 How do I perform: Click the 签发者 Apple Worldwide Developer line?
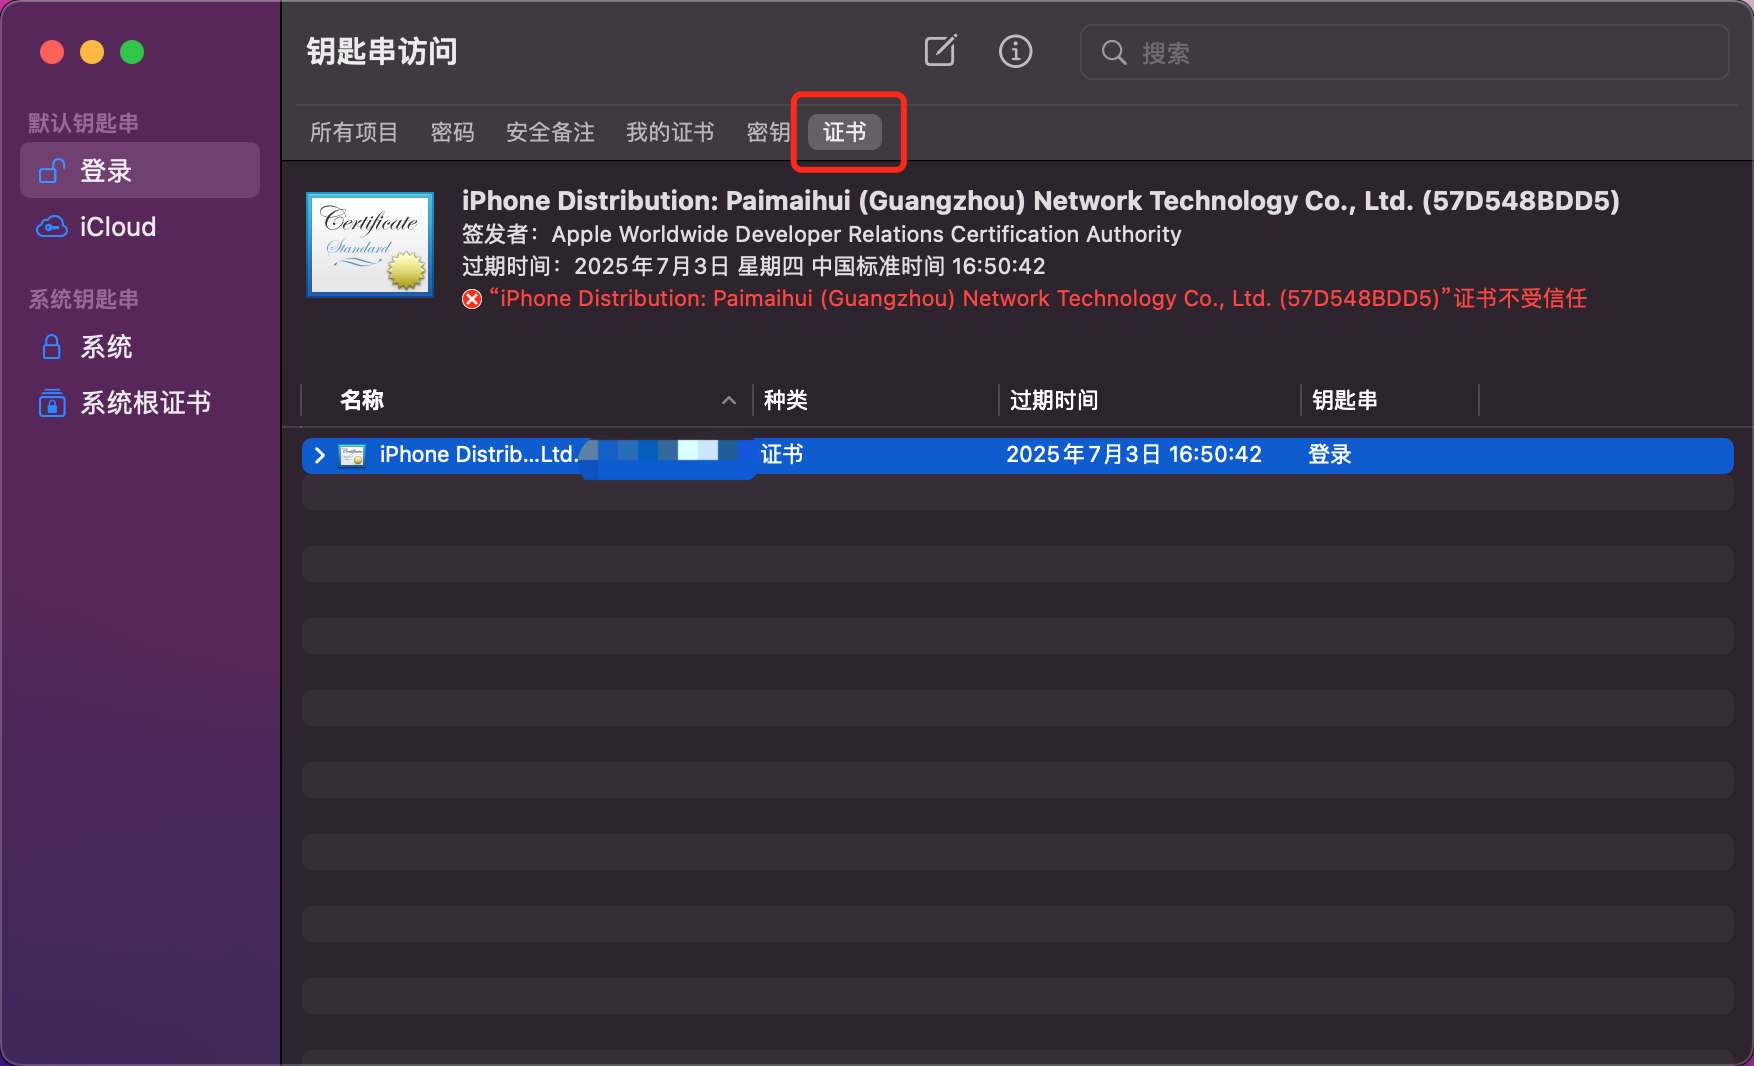[x=821, y=234]
